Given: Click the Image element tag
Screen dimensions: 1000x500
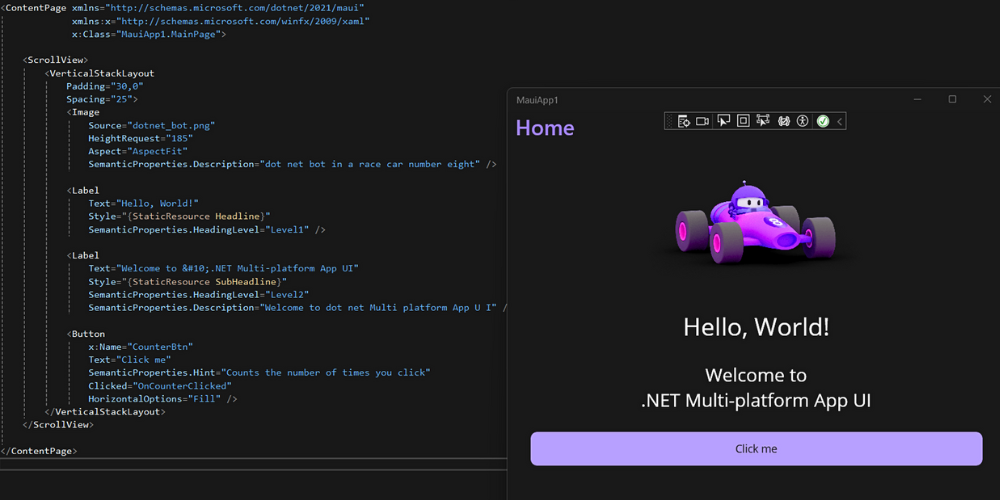Looking at the screenshot, I should (x=83, y=112).
